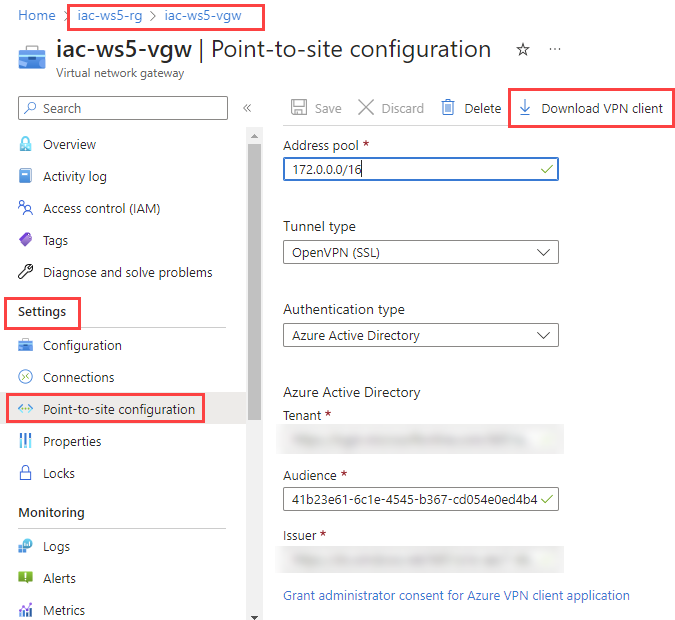This screenshot has width=675, height=620.
Task: Collapse sidebar with double chevron
Action: click(x=247, y=108)
